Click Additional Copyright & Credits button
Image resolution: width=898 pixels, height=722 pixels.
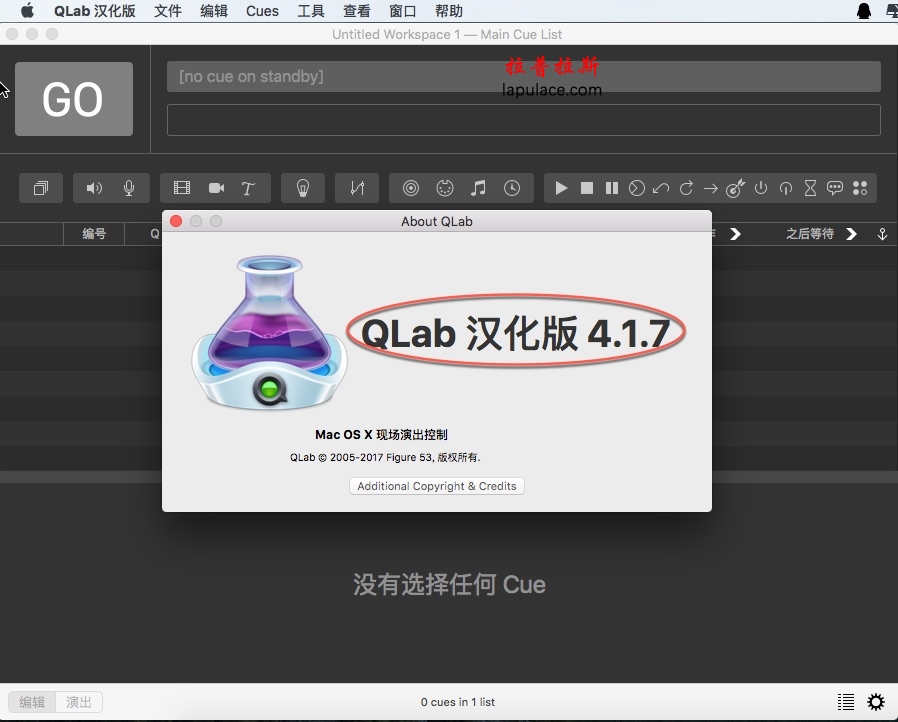(x=436, y=486)
